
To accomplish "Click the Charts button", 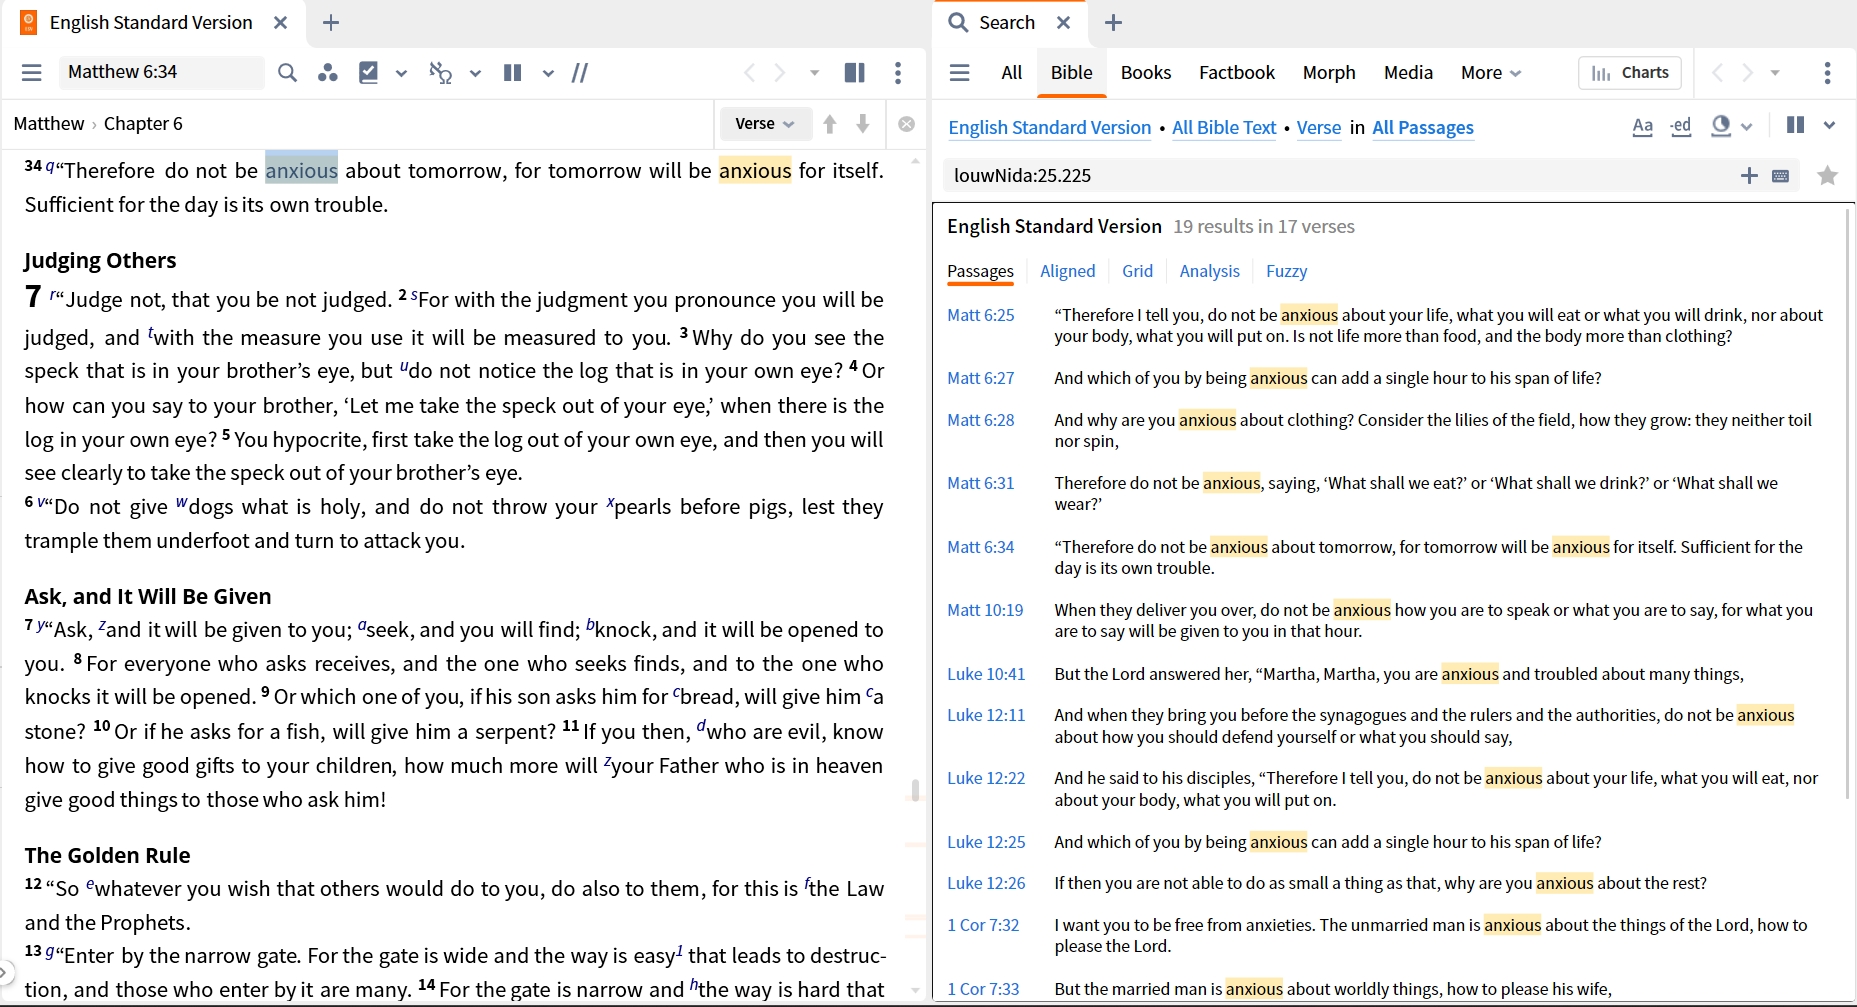I will click(x=1630, y=72).
